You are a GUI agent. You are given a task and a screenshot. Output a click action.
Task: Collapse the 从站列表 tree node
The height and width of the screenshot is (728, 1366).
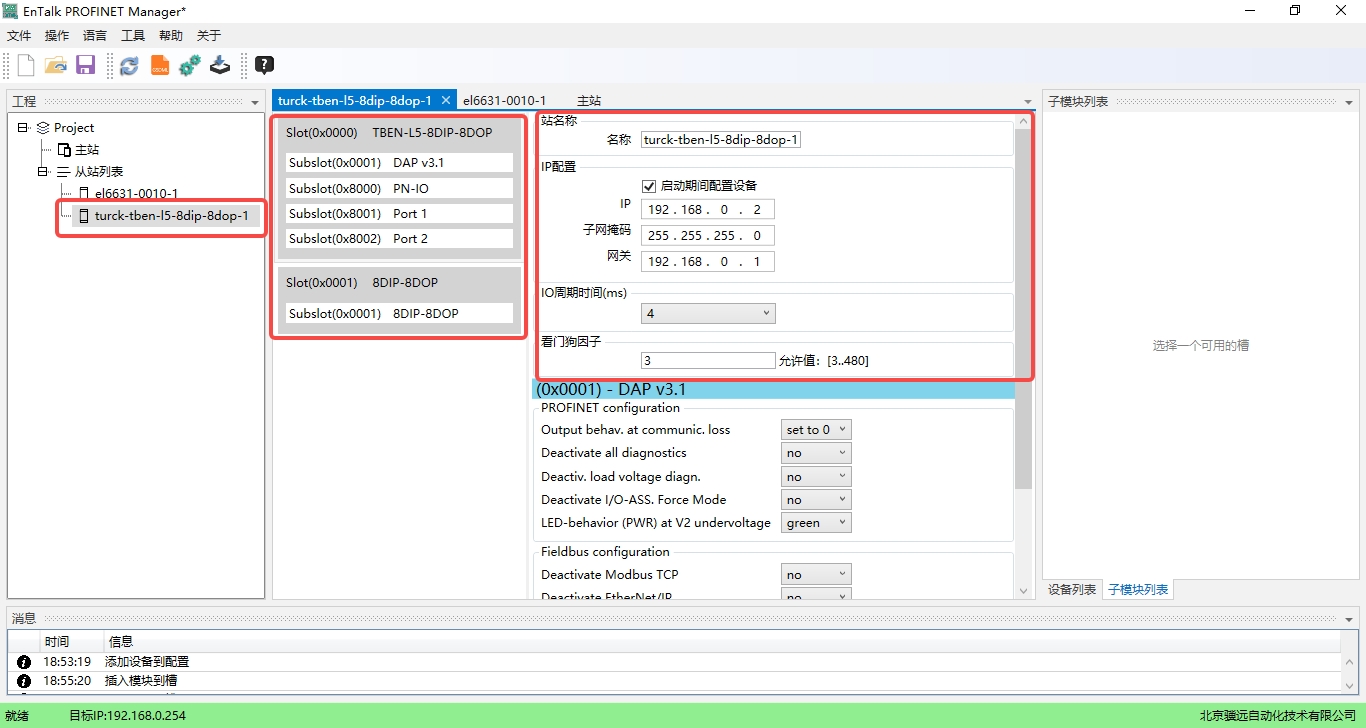[x=43, y=172]
